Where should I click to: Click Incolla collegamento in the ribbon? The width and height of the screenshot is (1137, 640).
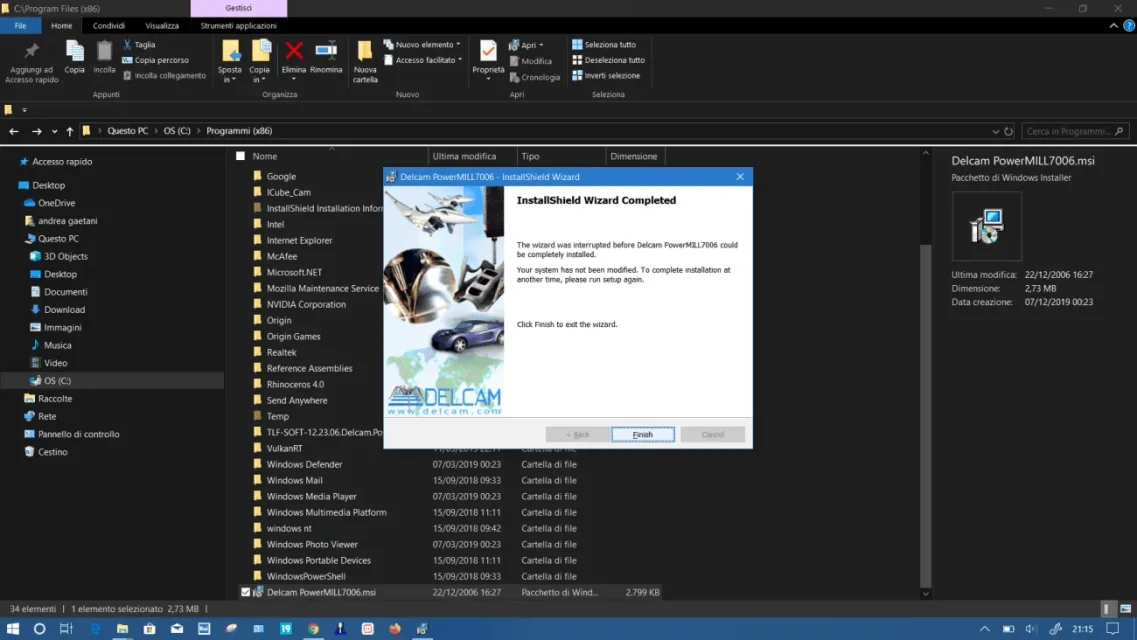[164, 75]
